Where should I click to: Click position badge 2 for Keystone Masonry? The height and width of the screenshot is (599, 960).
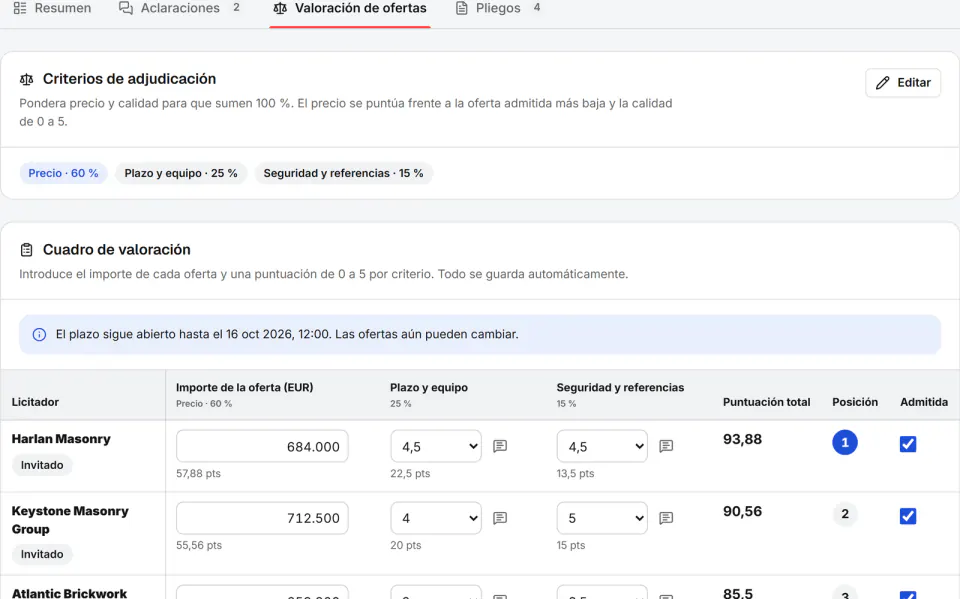845,514
